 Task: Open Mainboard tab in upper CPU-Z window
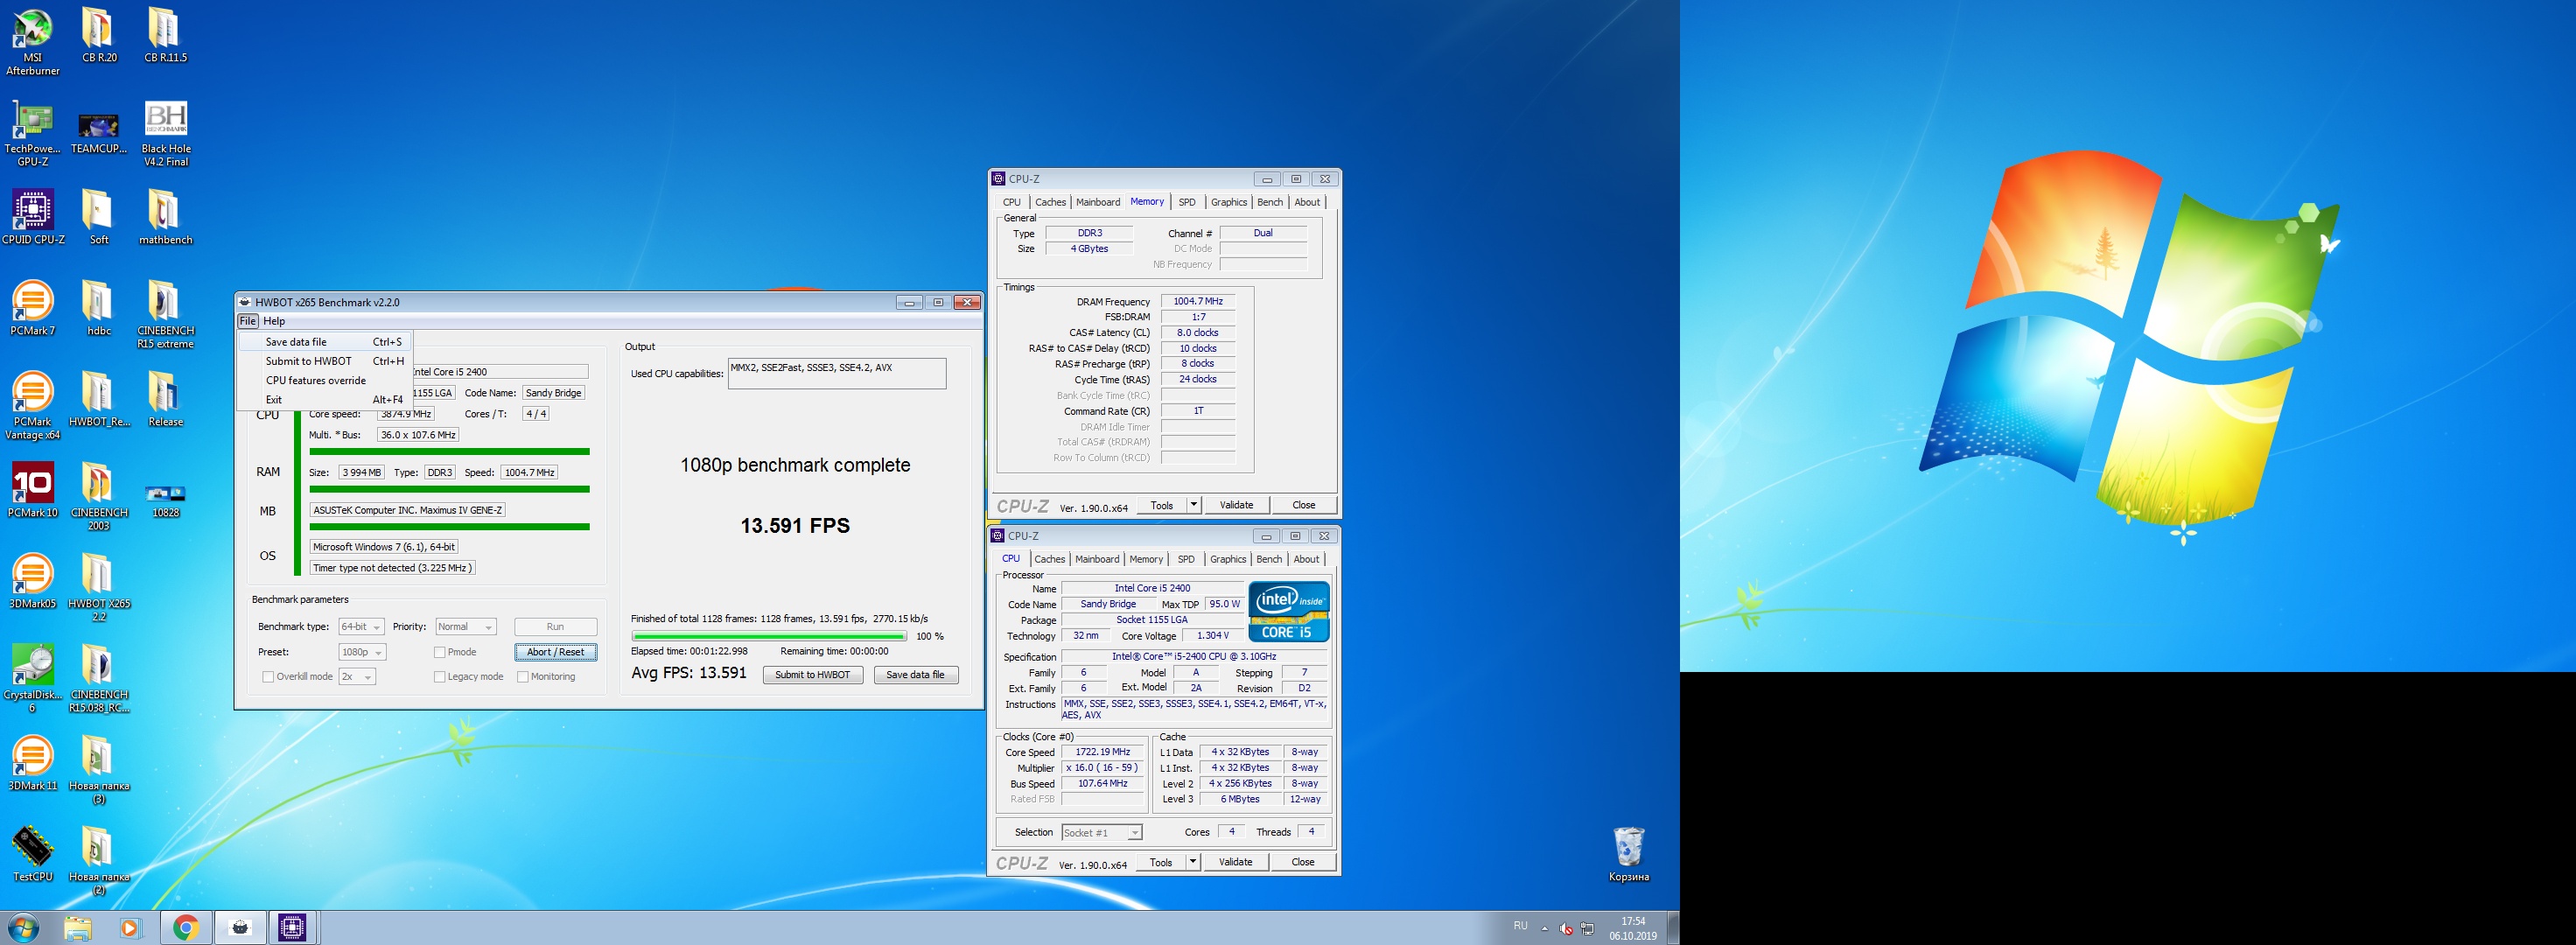(x=1098, y=202)
